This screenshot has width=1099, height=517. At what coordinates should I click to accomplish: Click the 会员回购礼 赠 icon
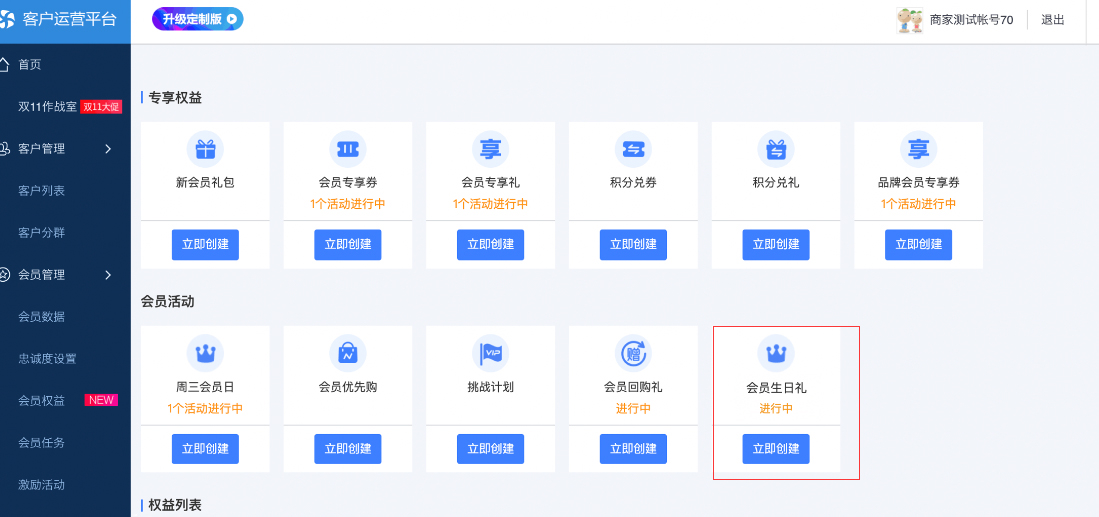click(x=633, y=353)
